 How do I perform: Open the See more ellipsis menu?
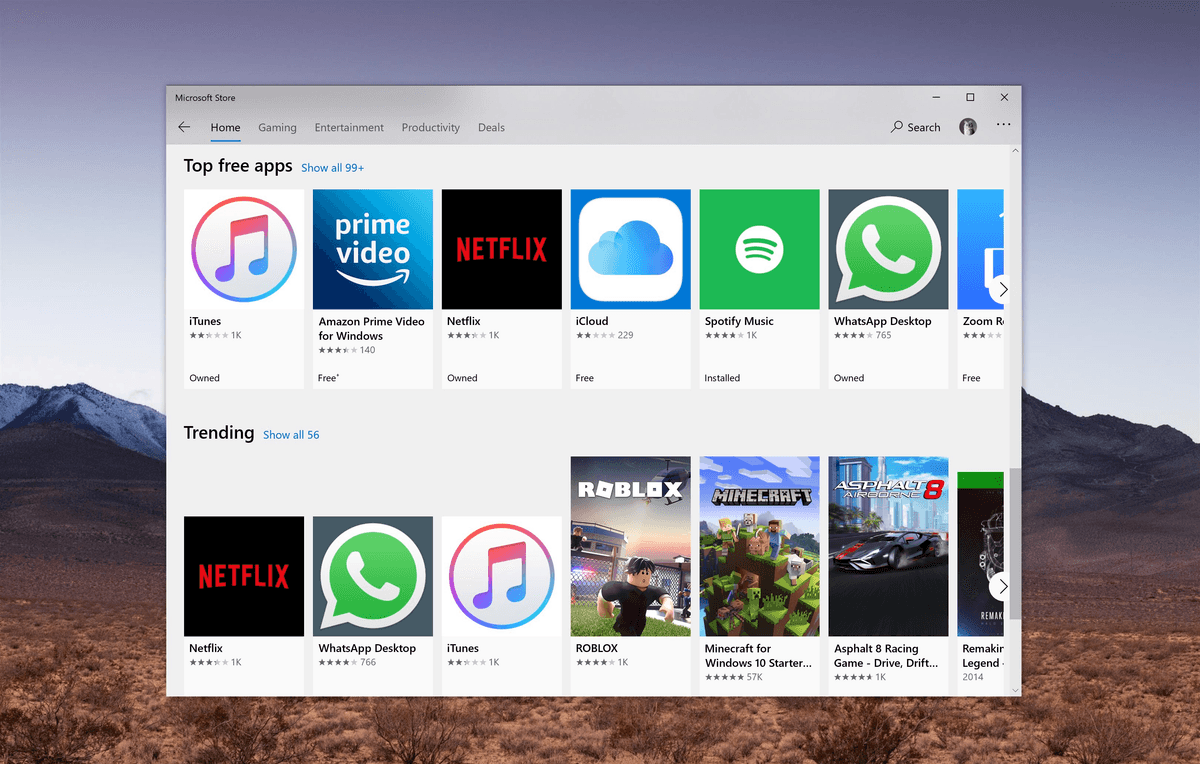[1003, 123]
